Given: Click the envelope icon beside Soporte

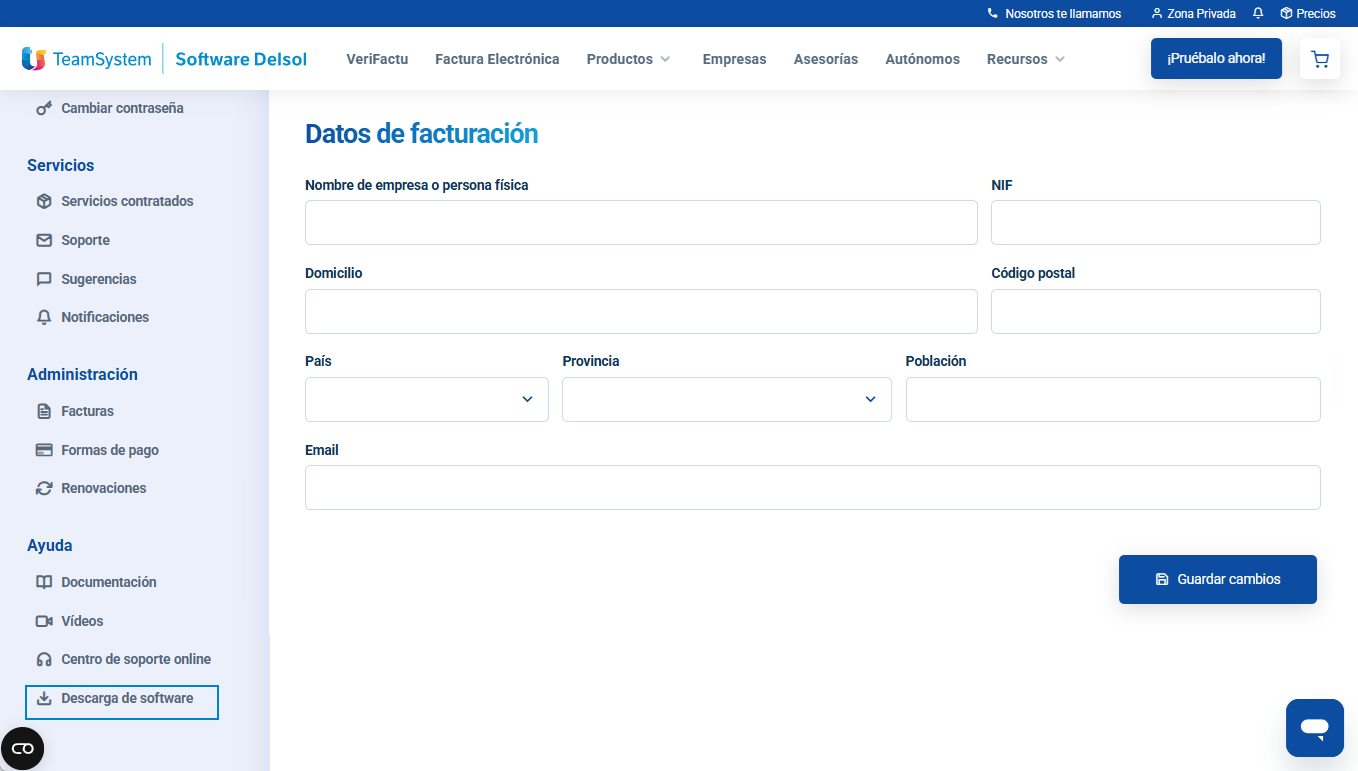Looking at the screenshot, I should click(x=44, y=240).
